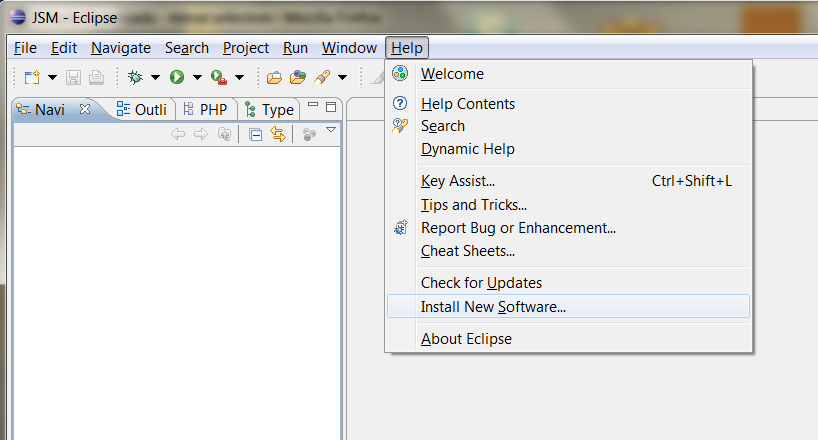Click the Eclipse logo in title bar
The height and width of the screenshot is (440, 818).
[x=17, y=17]
